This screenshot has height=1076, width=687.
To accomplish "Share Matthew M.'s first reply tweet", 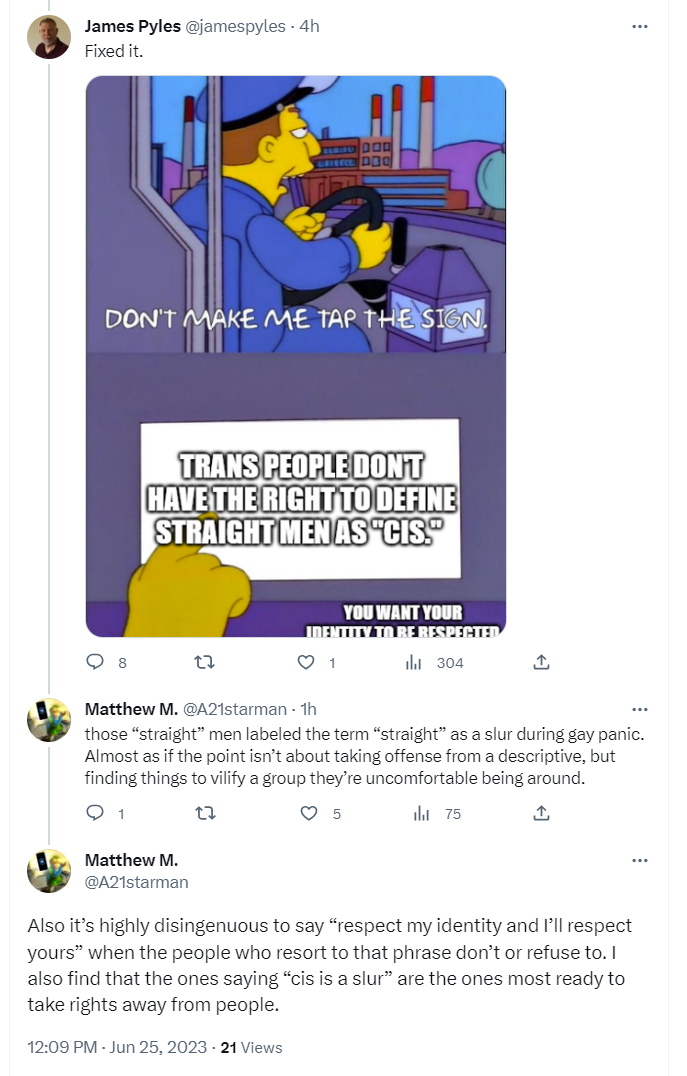I will click(541, 813).
